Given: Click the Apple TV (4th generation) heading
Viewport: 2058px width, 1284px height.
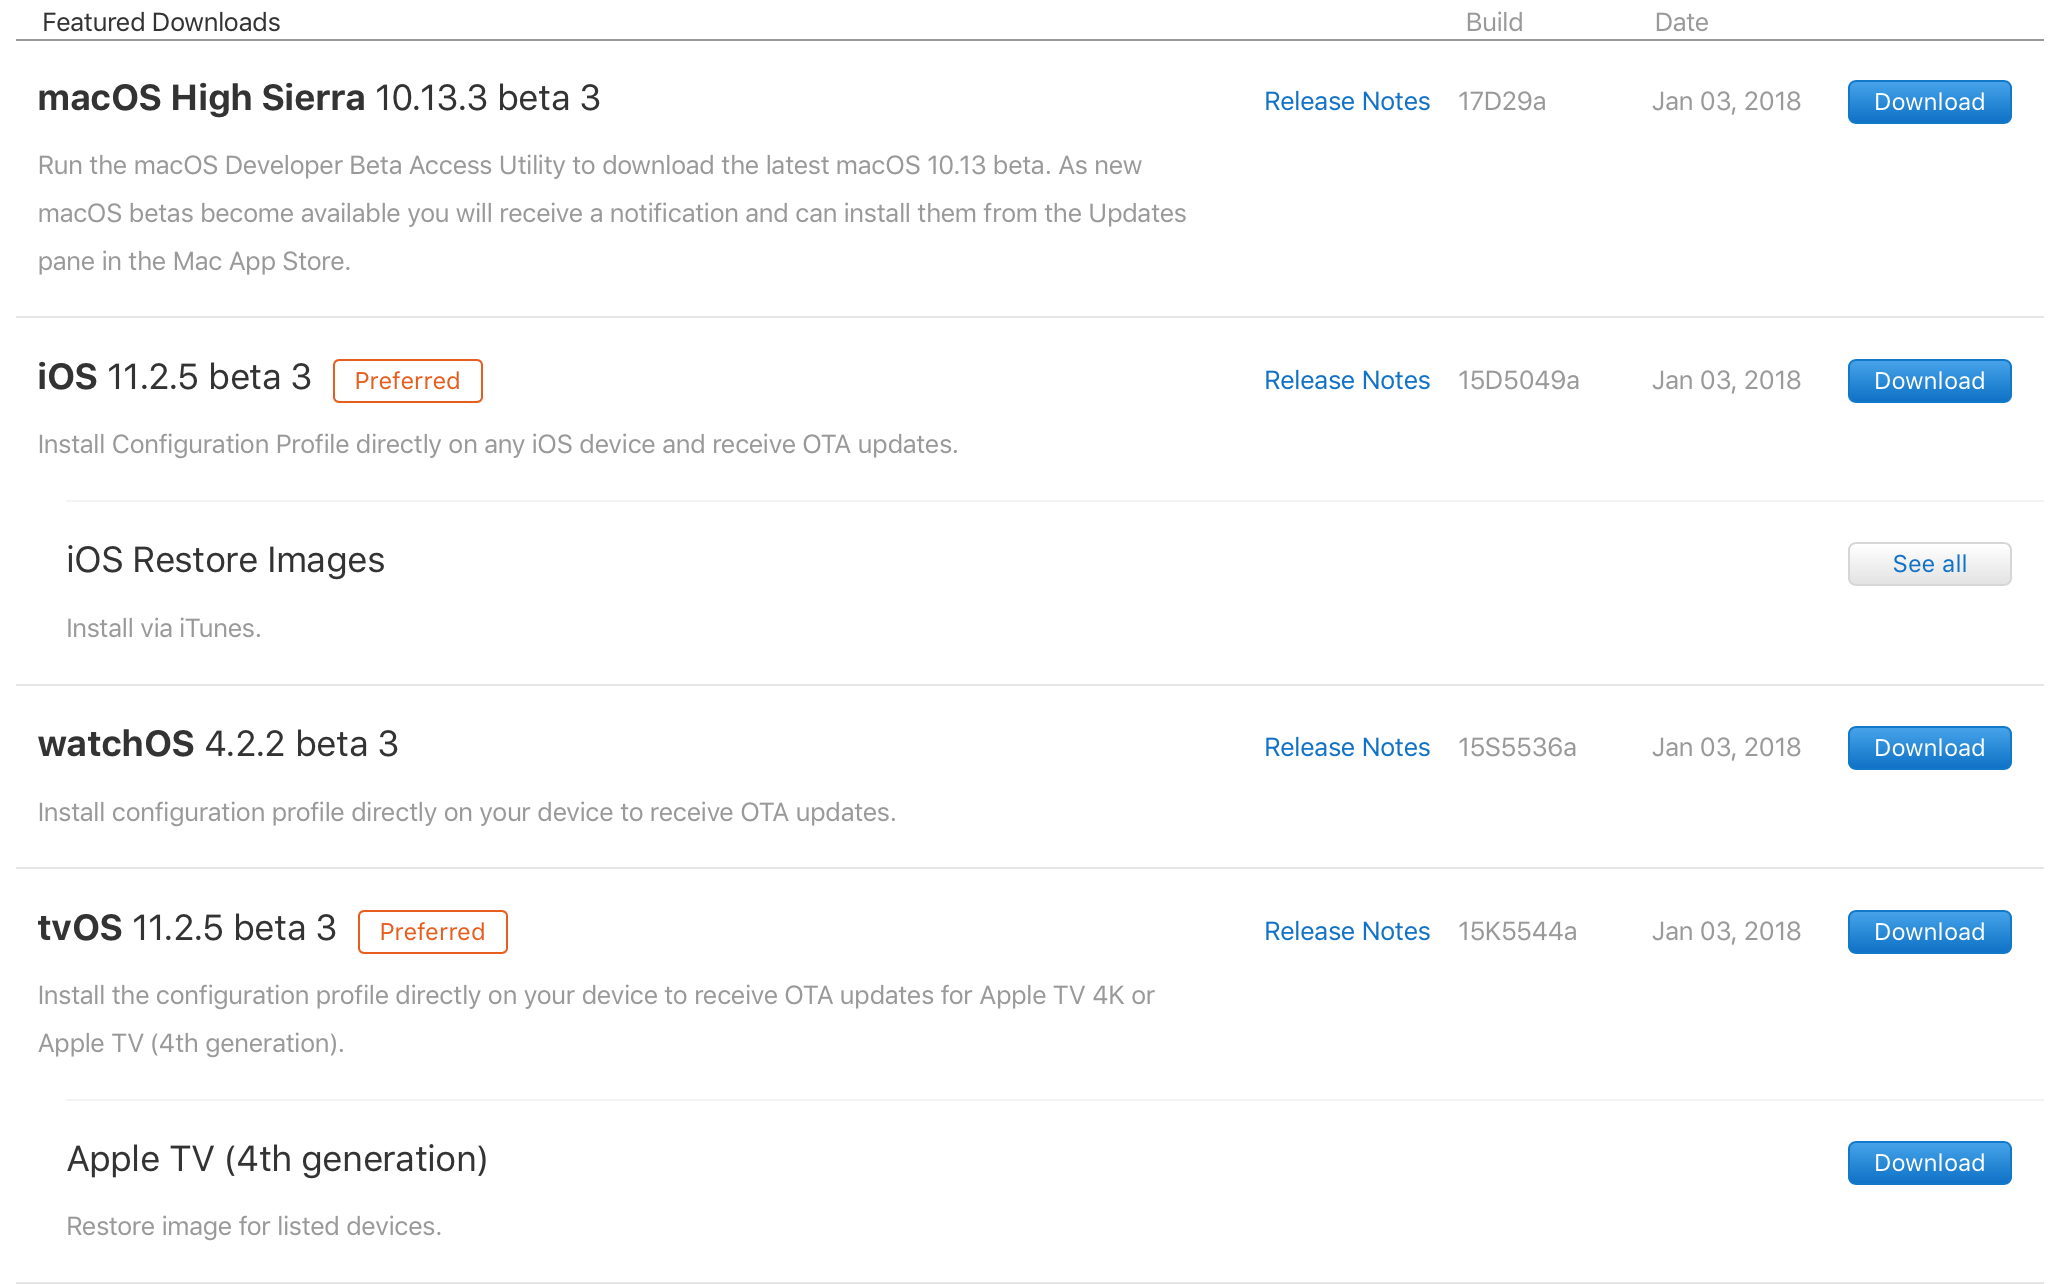Looking at the screenshot, I should coord(277,1160).
